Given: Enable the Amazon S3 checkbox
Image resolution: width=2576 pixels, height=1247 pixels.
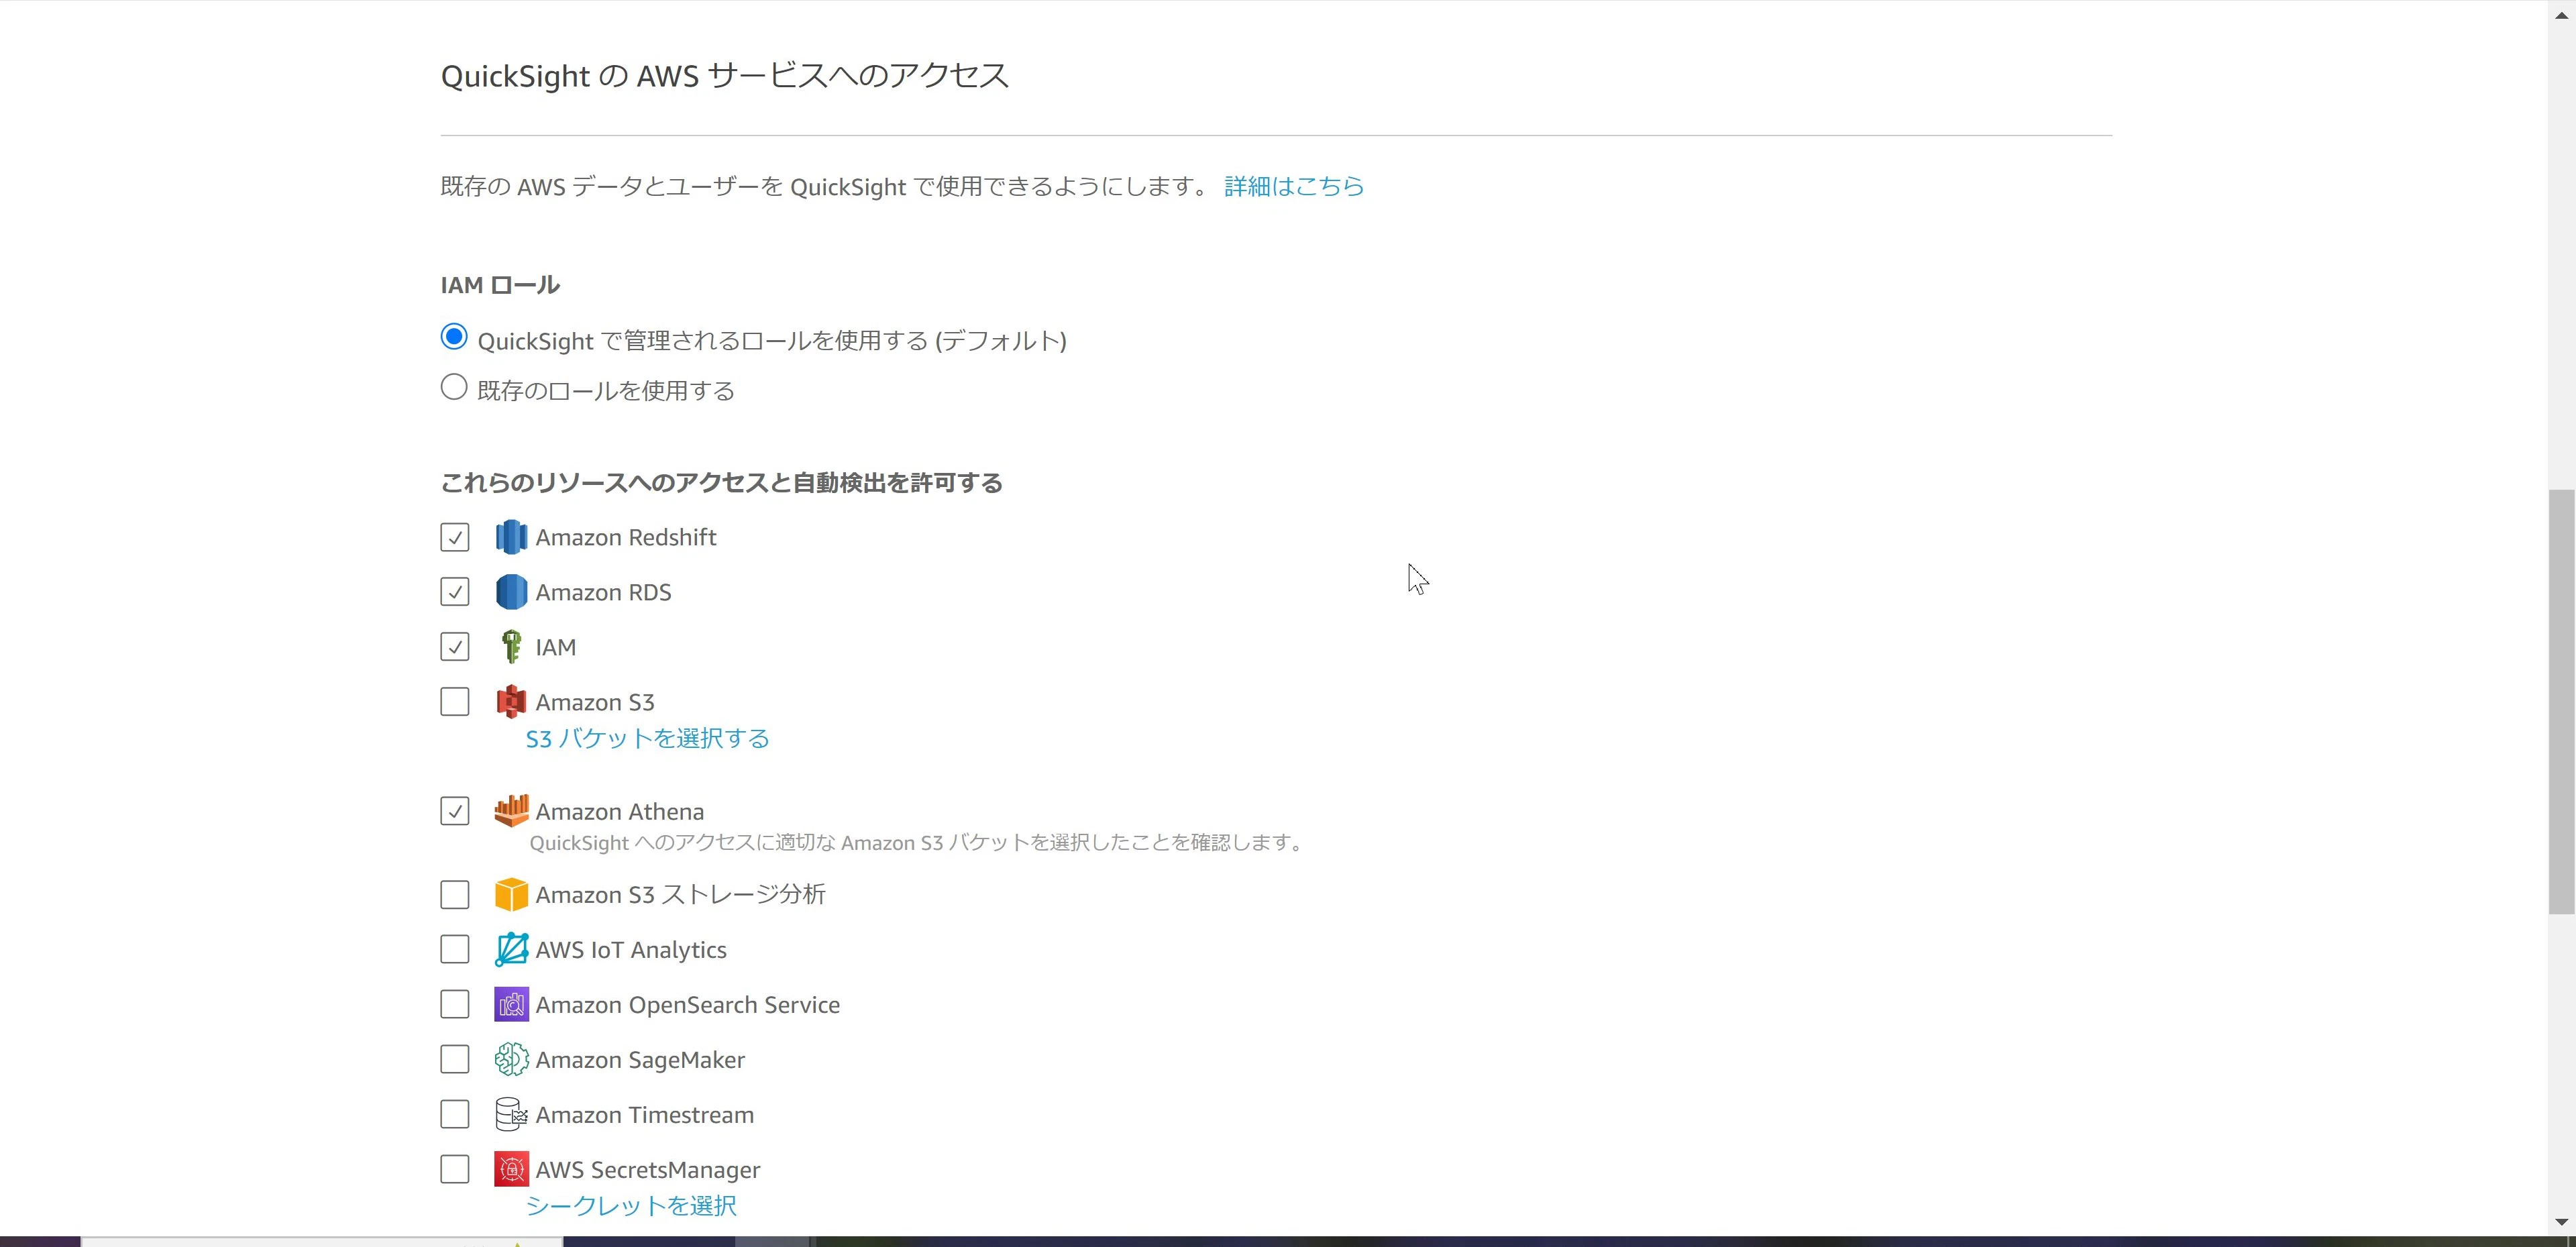Looking at the screenshot, I should (455, 702).
